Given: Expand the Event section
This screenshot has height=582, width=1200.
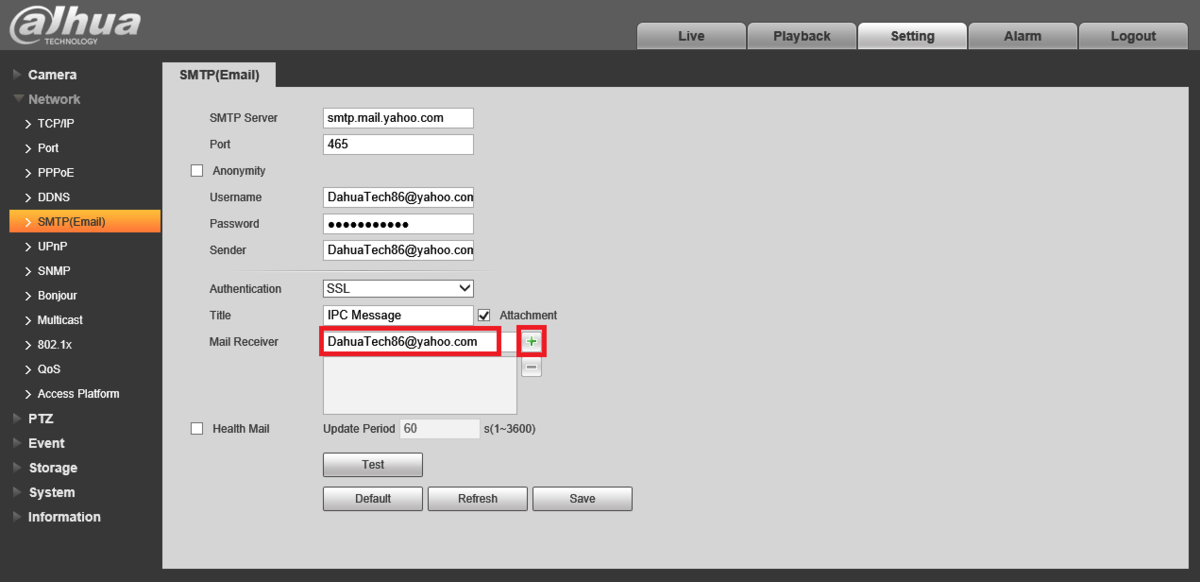Looking at the screenshot, I should (x=46, y=443).
